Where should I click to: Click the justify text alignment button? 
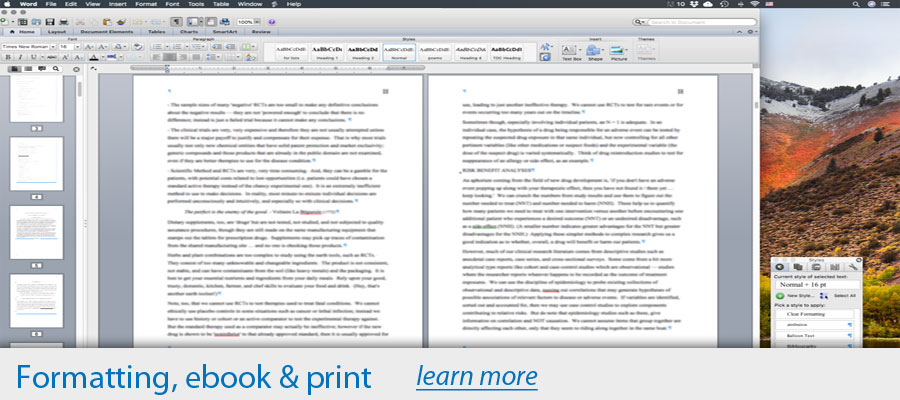click(196, 57)
